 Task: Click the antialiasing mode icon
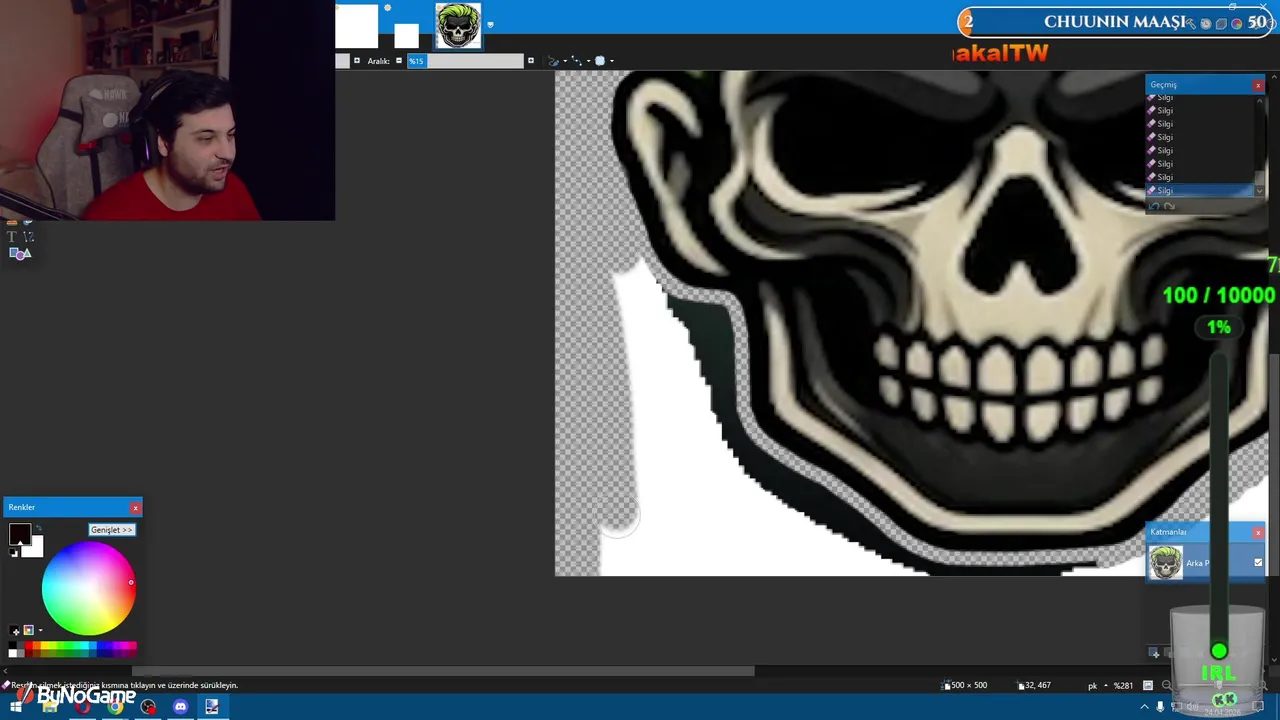pyautogui.click(x=553, y=61)
